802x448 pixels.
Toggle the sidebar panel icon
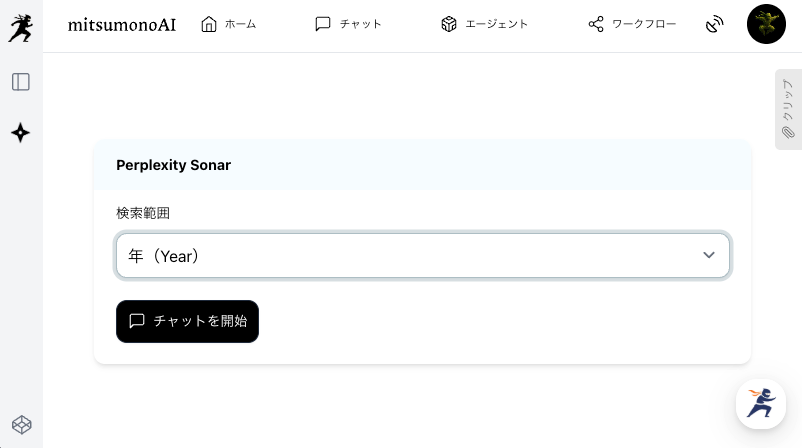tap(21, 82)
